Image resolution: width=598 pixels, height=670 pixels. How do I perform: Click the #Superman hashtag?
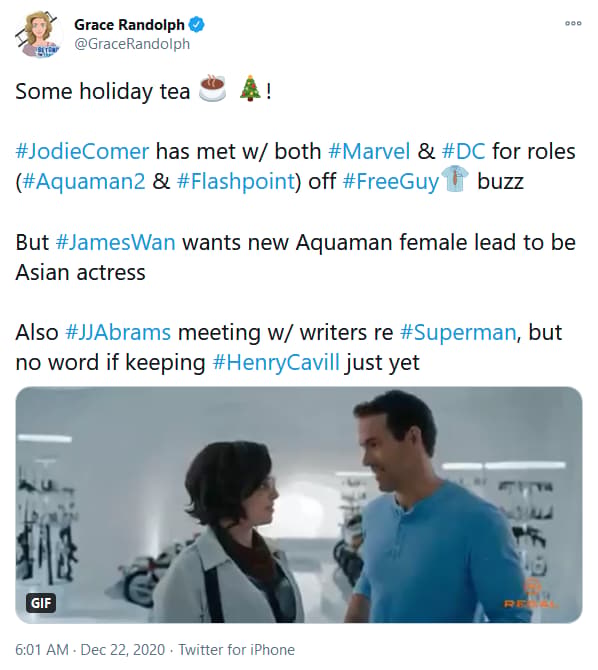pos(458,332)
